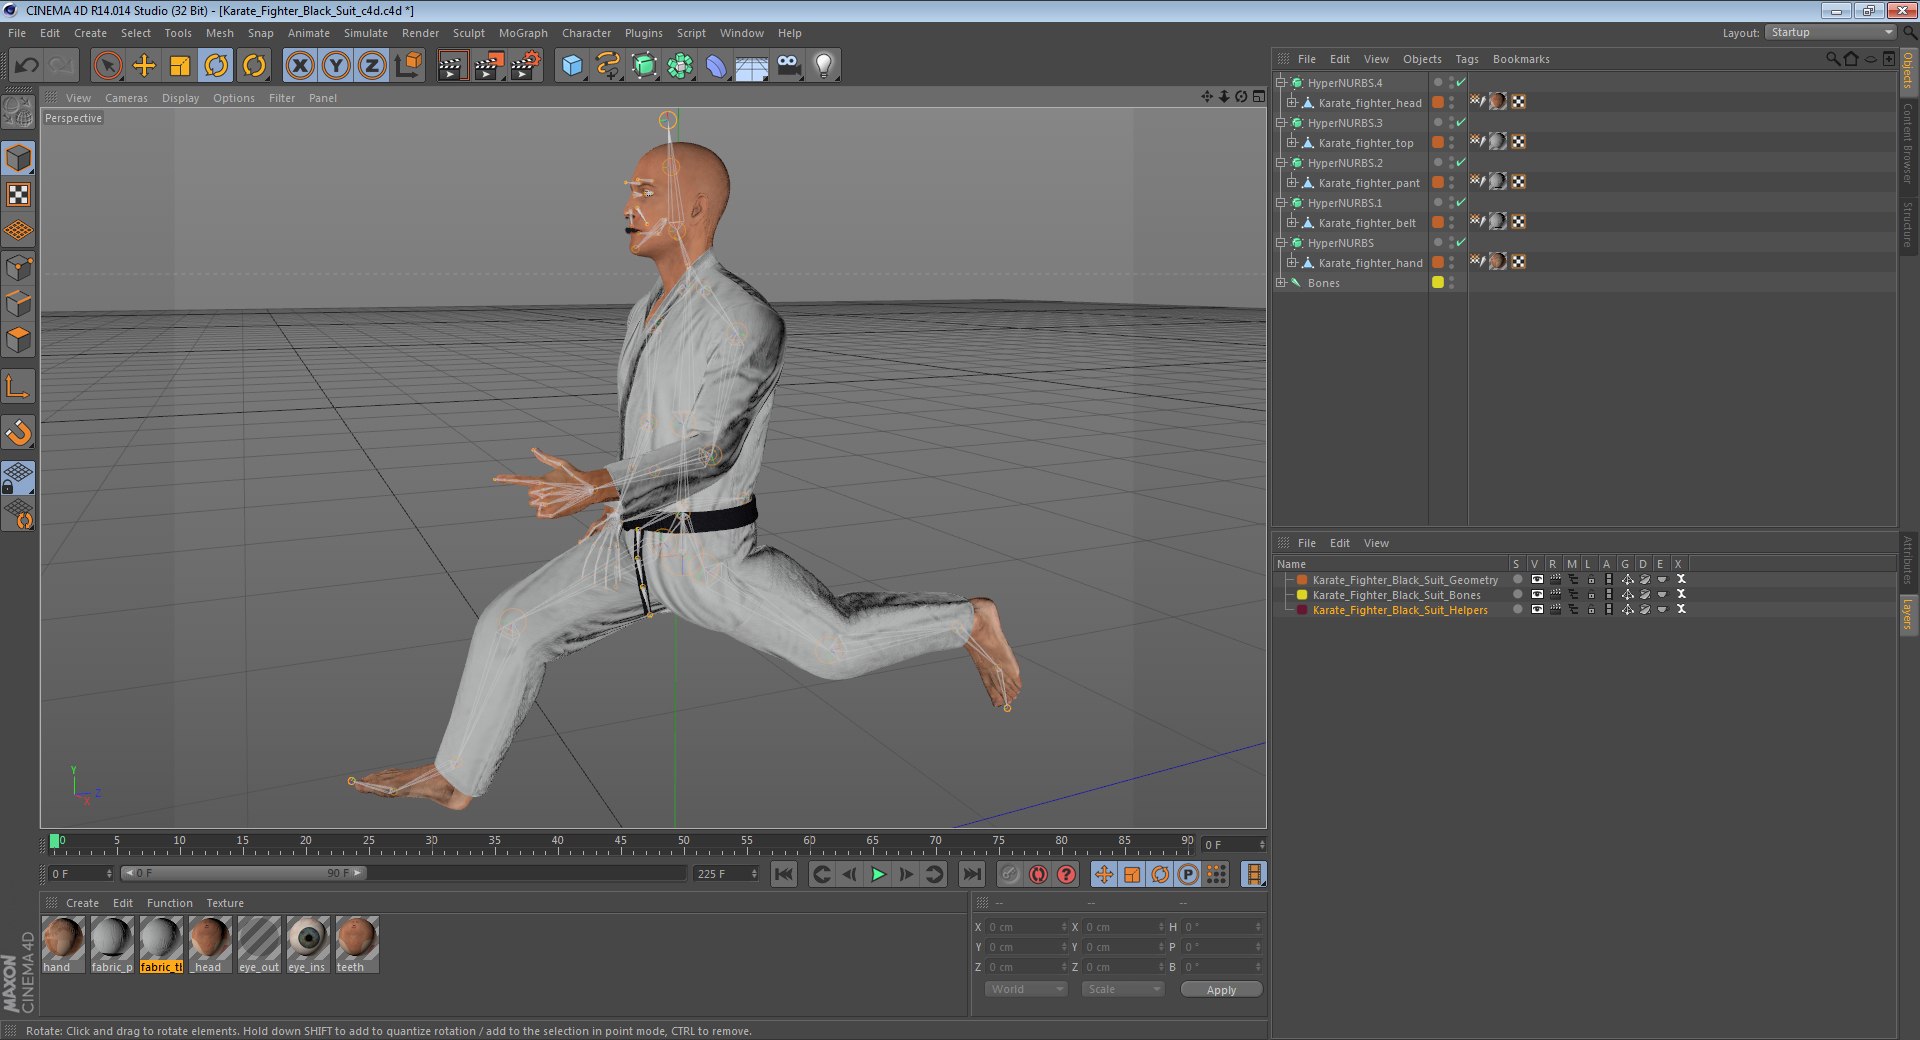This screenshot has width=1920, height=1040.
Task: Collapse the HyperNURBS.3 tree node
Action: (x=1280, y=122)
